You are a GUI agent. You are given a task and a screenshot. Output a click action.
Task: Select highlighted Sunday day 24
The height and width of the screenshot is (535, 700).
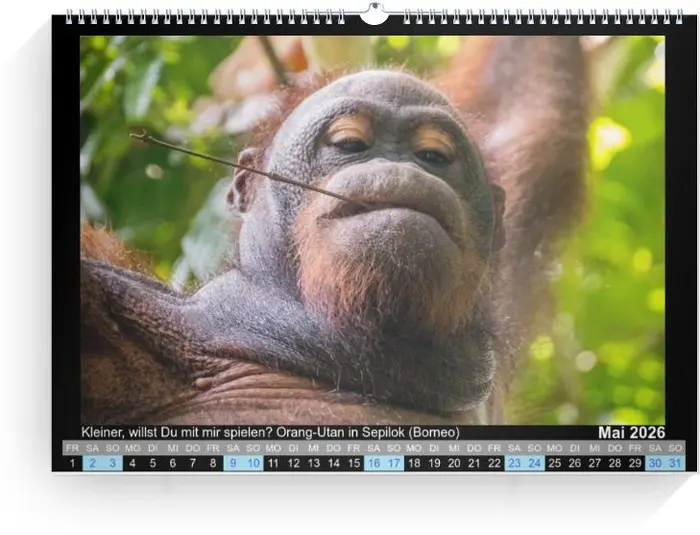click(x=535, y=463)
